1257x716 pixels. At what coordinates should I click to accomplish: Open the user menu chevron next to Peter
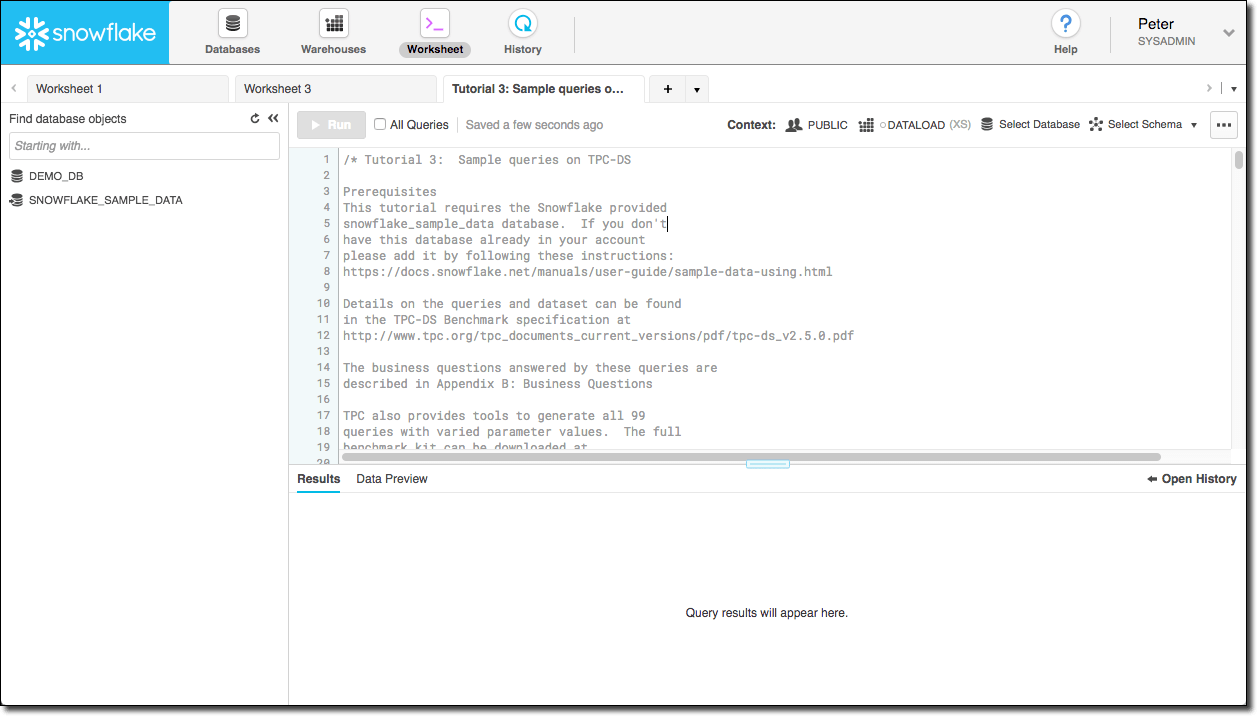point(1229,33)
